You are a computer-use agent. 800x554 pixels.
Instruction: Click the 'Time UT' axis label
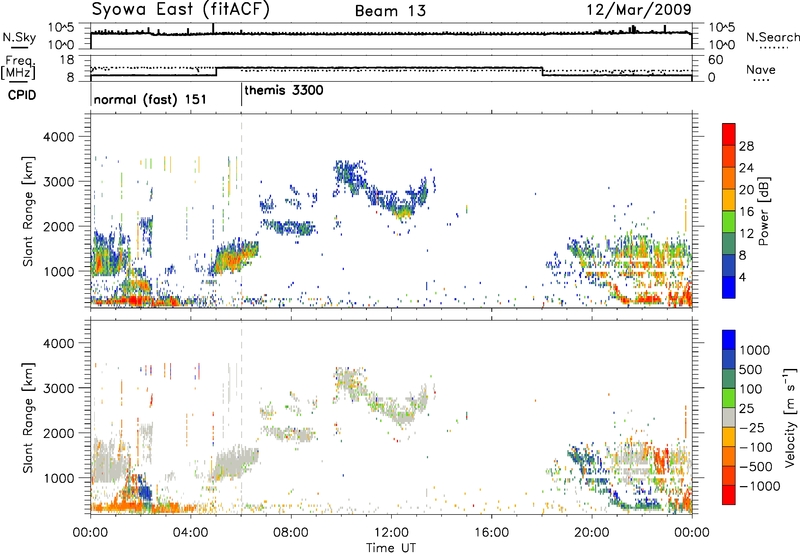391,548
